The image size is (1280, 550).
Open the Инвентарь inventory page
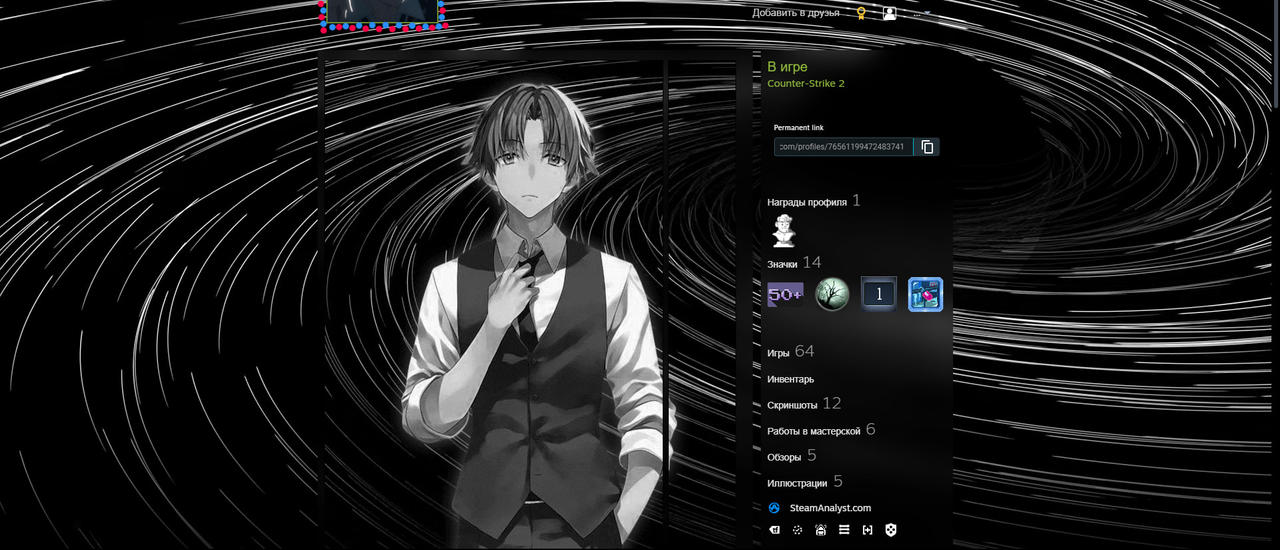click(x=790, y=379)
